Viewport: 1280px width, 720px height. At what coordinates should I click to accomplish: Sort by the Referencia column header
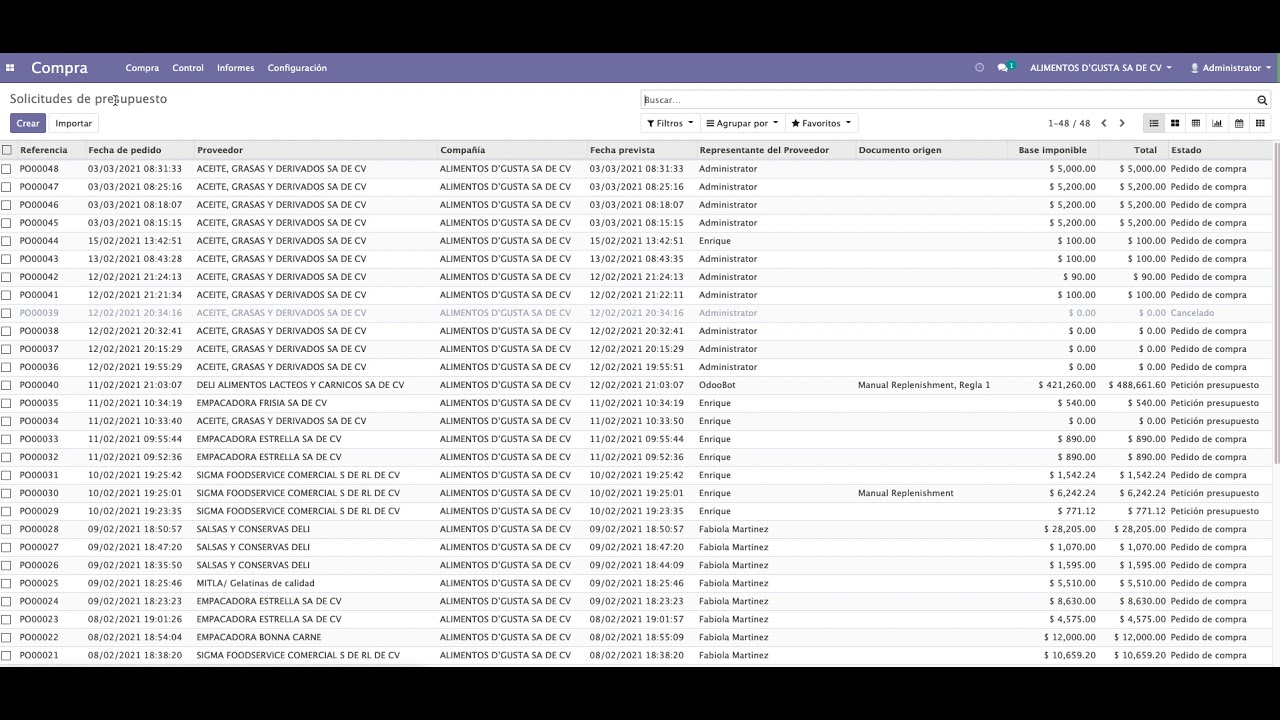pos(44,150)
